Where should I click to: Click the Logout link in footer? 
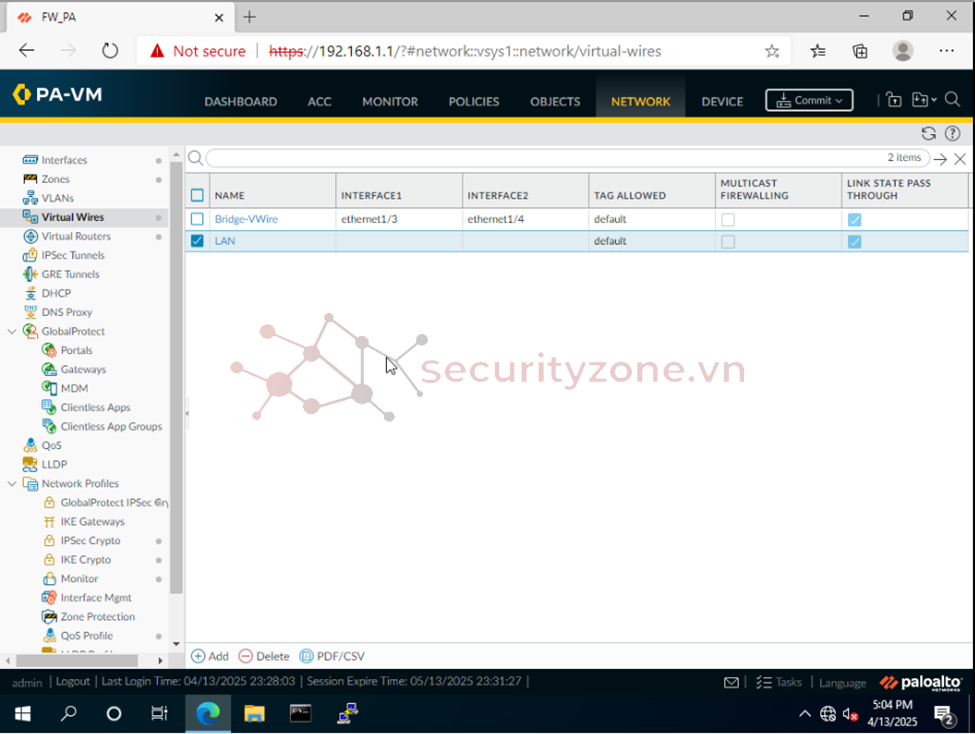(73, 682)
